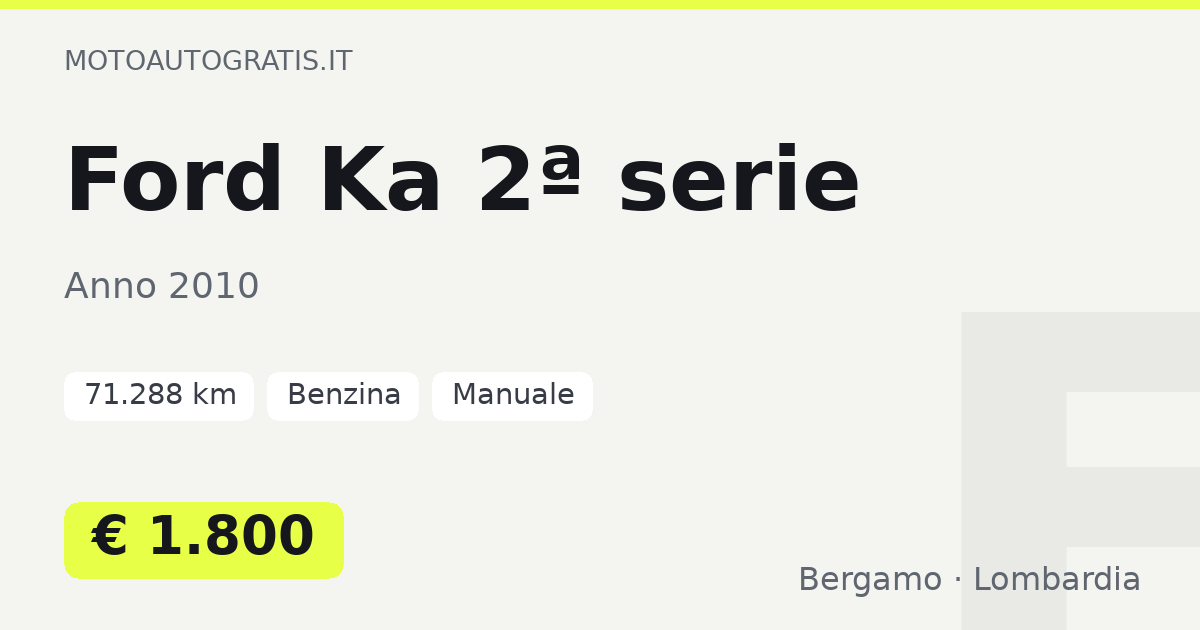Choose the Manuale transmission chip

[x=512, y=396]
